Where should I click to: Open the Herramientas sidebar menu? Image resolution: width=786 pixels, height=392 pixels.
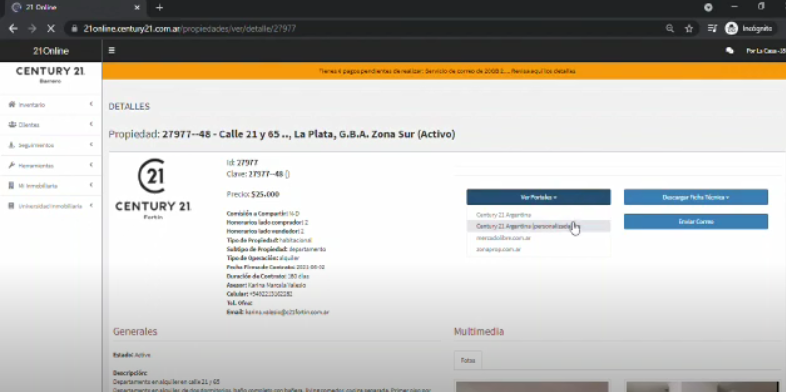pos(51,165)
